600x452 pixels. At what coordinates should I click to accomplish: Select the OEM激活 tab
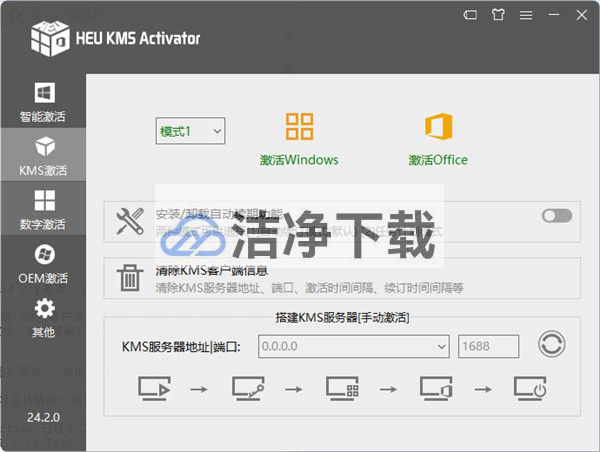(43, 263)
